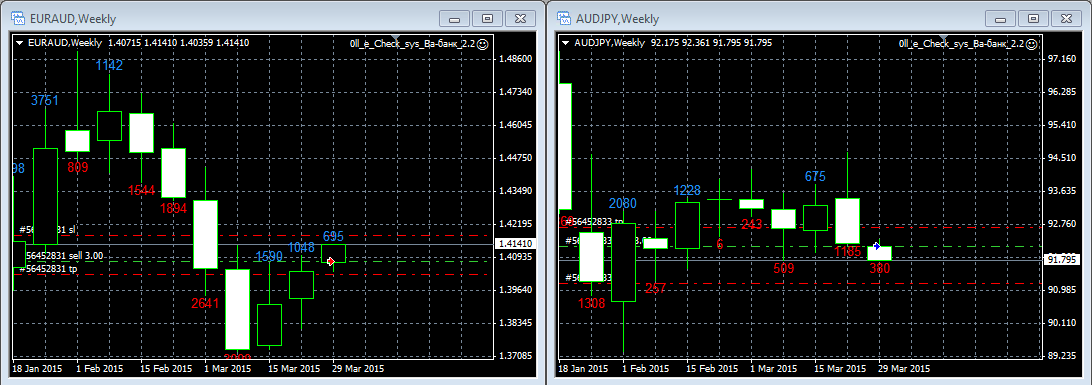Select the chart shift marker on EURAUD chart
Viewport: 1092px width, 385px height.
coord(395,37)
